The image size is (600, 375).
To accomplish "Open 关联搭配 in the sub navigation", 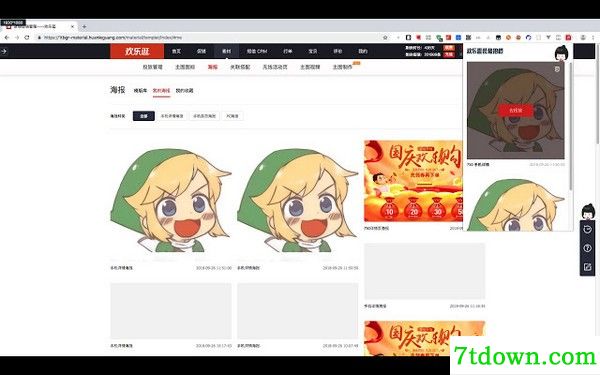I will click(x=240, y=67).
